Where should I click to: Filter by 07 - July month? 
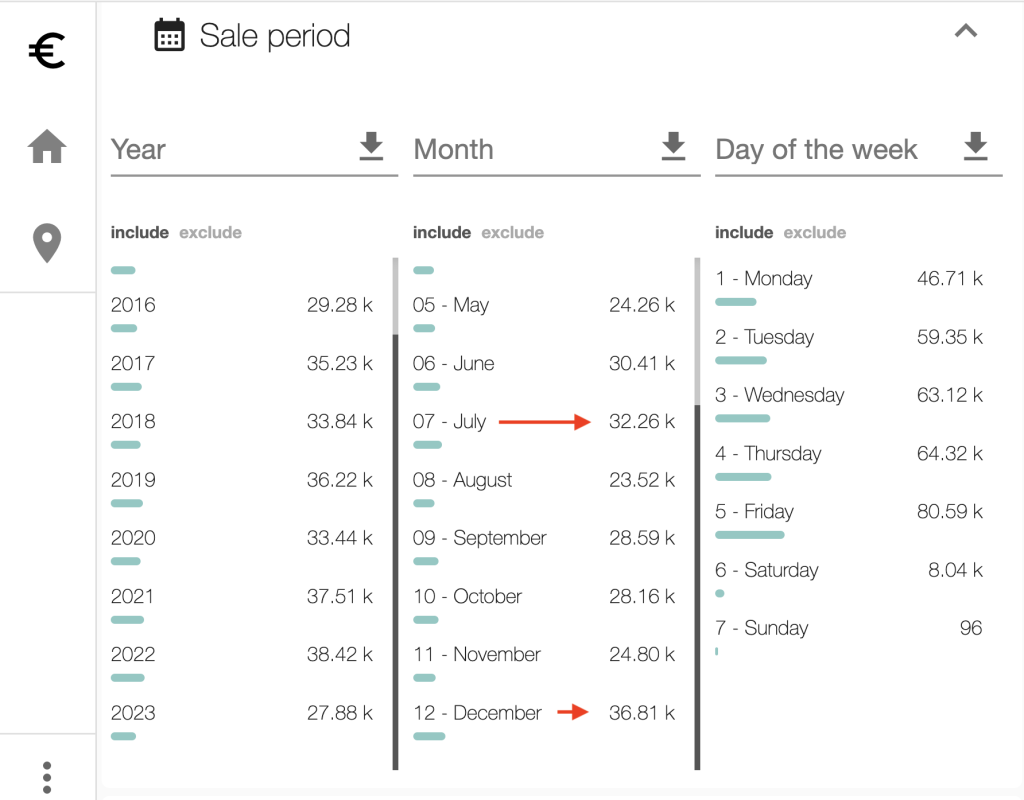(x=450, y=422)
